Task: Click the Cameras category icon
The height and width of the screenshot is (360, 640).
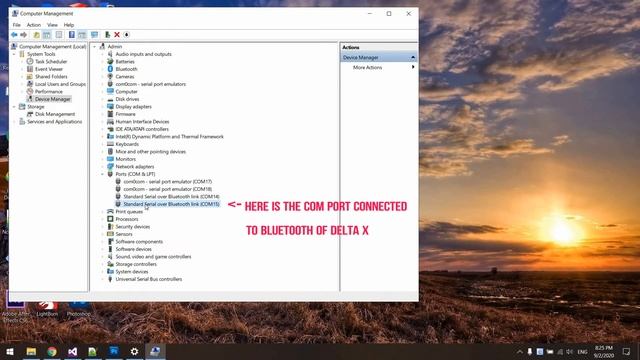Action: [110, 76]
